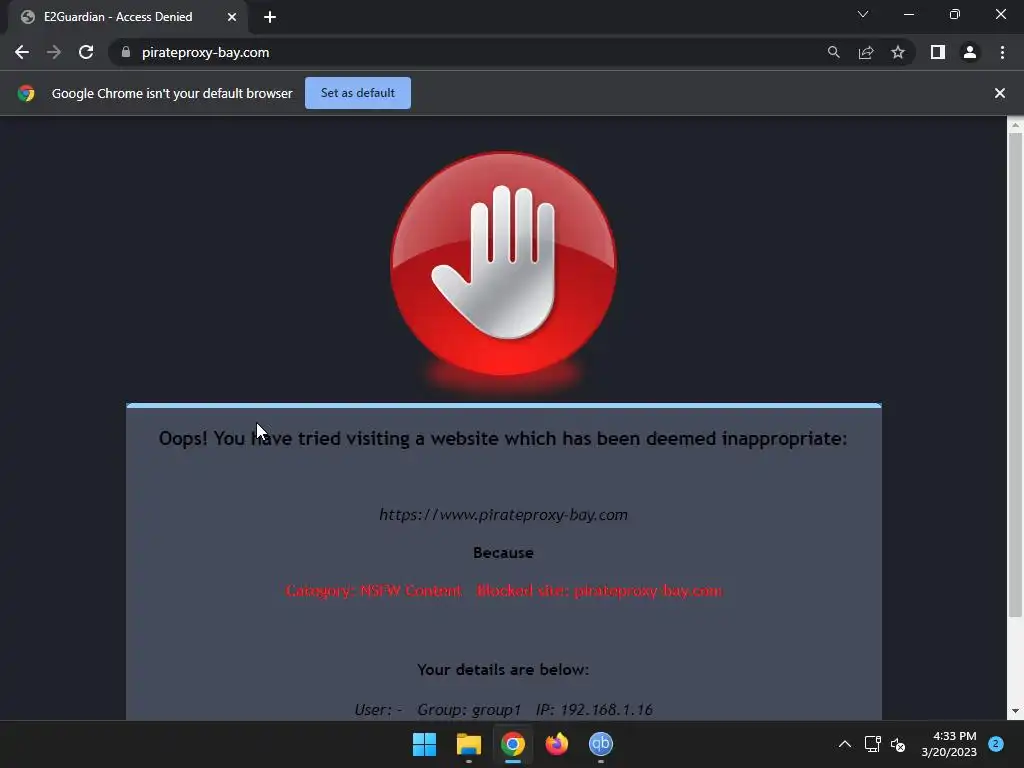Click the blocked URL https://www.pirateproxy-bay.com
Screen dimensions: 1024x768
tap(504, 515)
